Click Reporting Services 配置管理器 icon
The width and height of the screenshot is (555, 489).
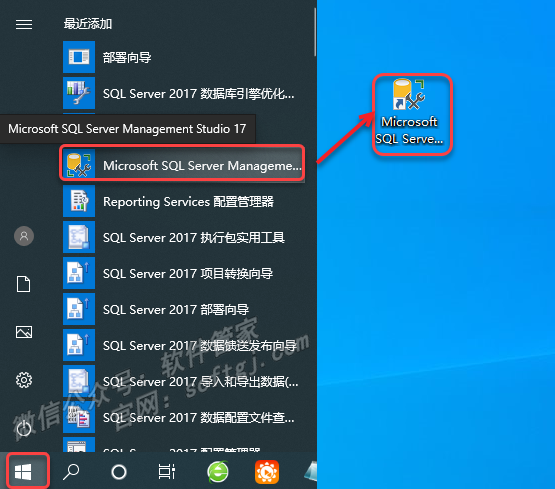tap(79, 201)
